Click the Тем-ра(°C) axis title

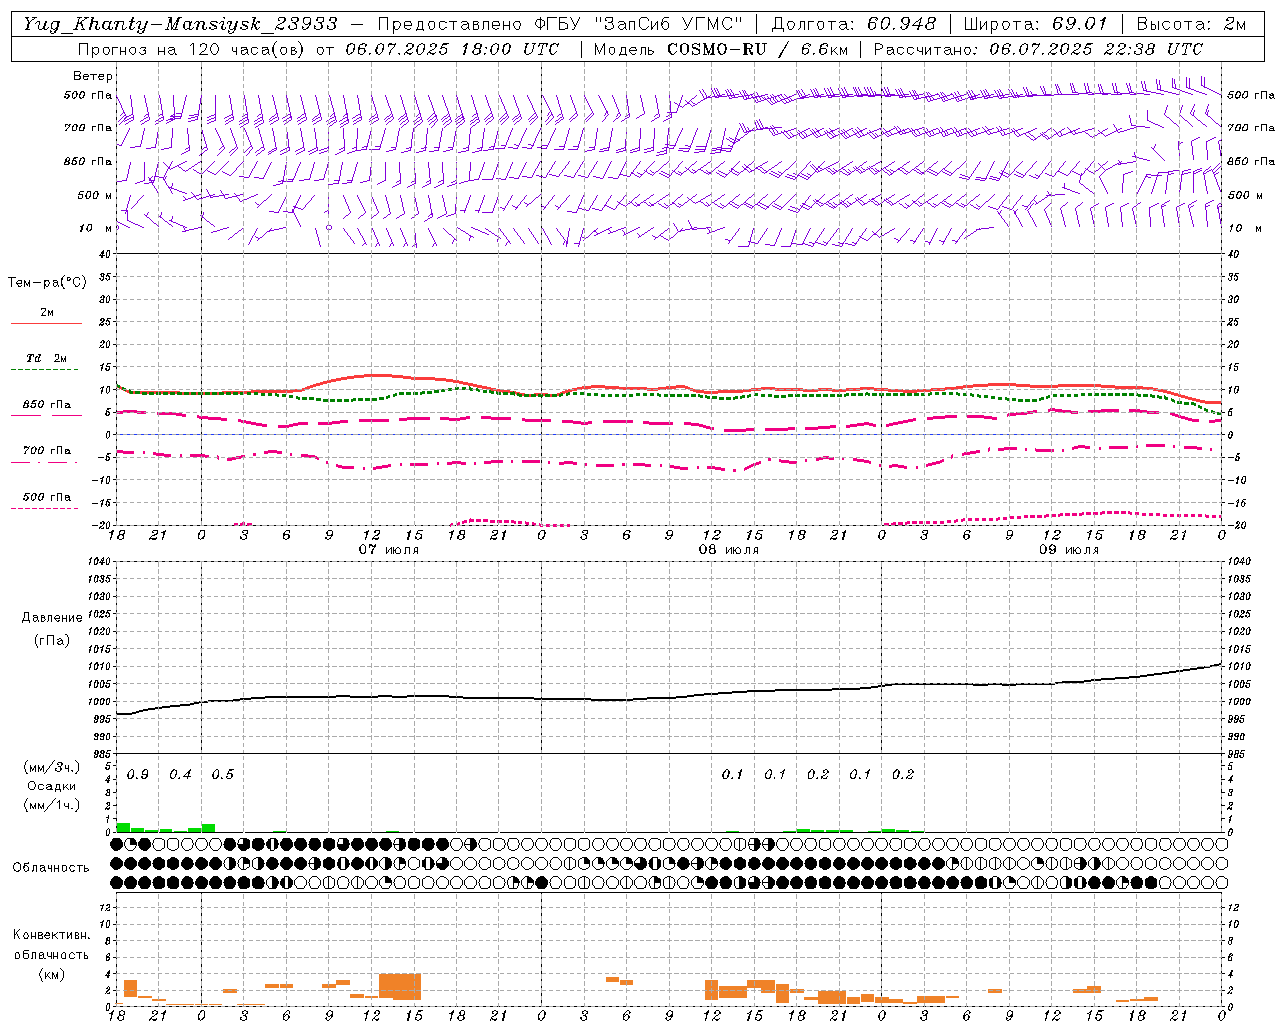click(x=47, y=283)
